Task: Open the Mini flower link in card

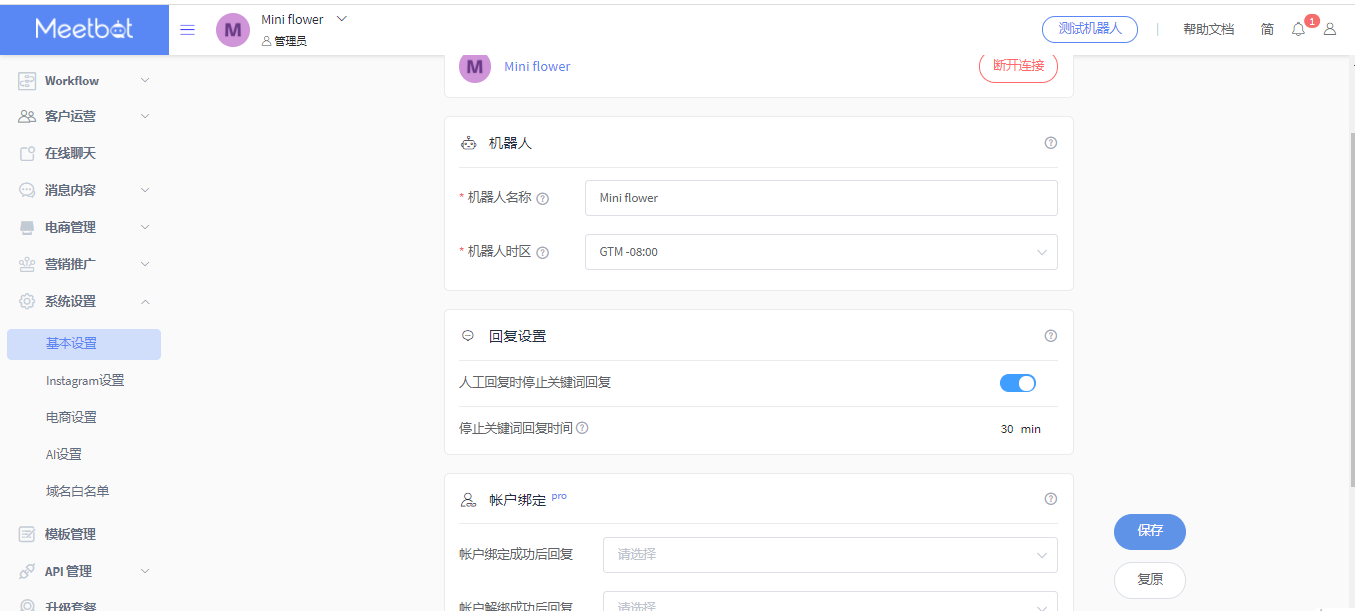Action: 537,67
